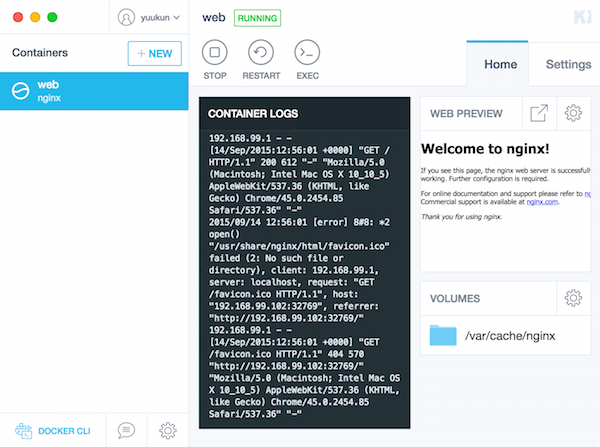
Task: Open Volumes gear settings
Action: [573, 298]
